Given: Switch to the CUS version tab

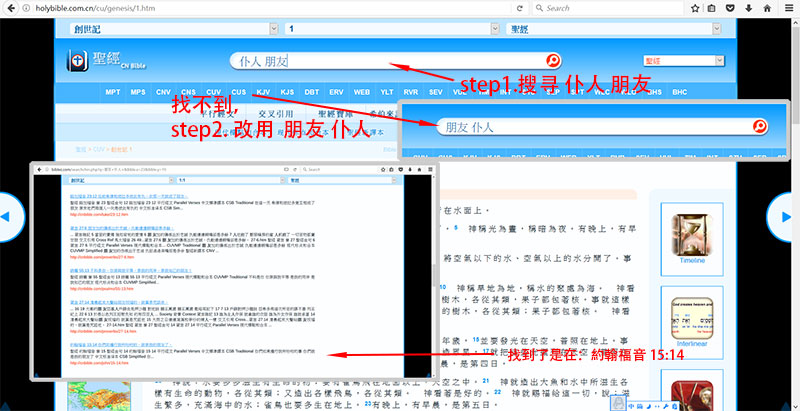Looking at the screenshot, I should [x=239, y=92].
